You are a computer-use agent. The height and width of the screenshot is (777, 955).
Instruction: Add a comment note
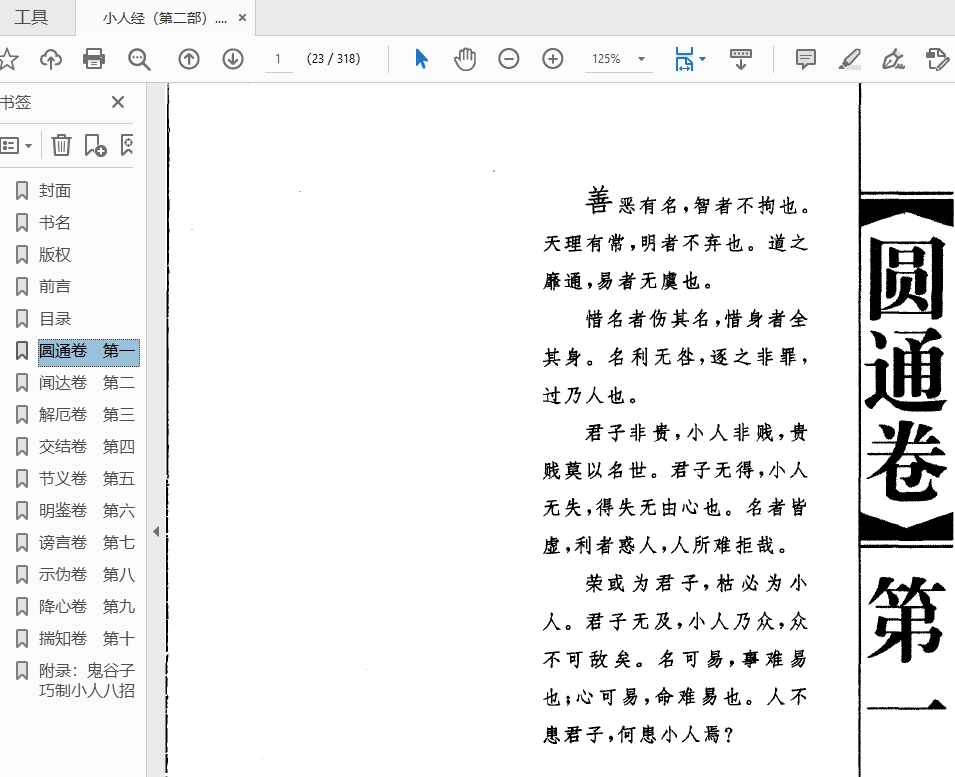(805, 59)
